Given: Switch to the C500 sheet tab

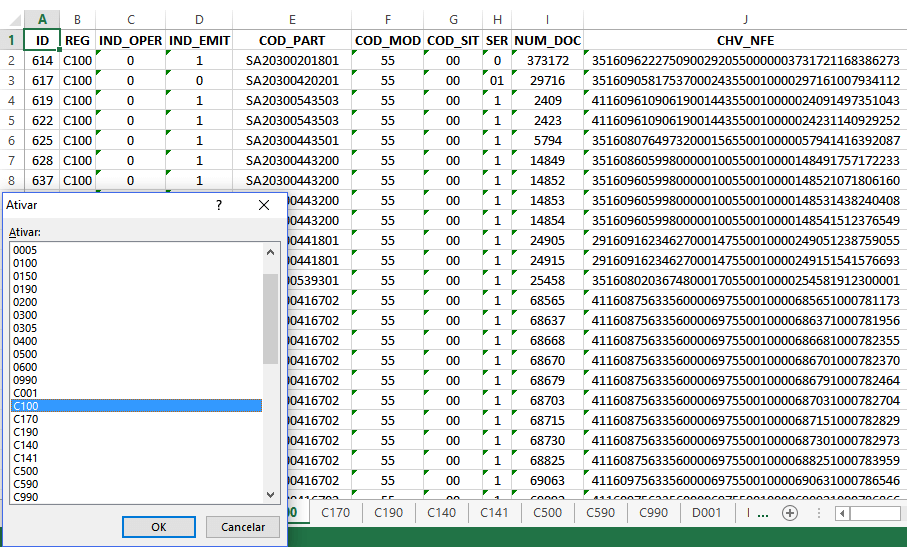Looking at the screenshot, I should point(547,513).
